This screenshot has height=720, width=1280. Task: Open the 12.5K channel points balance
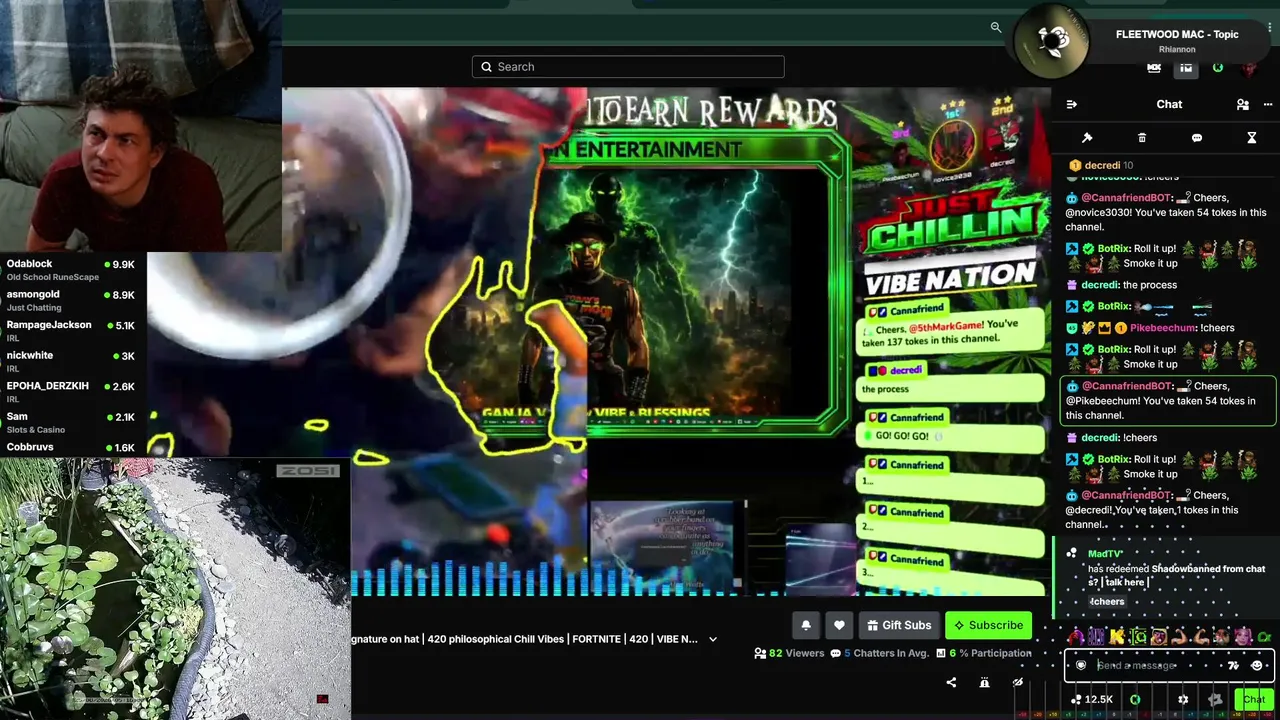(x=1092, y=700)
